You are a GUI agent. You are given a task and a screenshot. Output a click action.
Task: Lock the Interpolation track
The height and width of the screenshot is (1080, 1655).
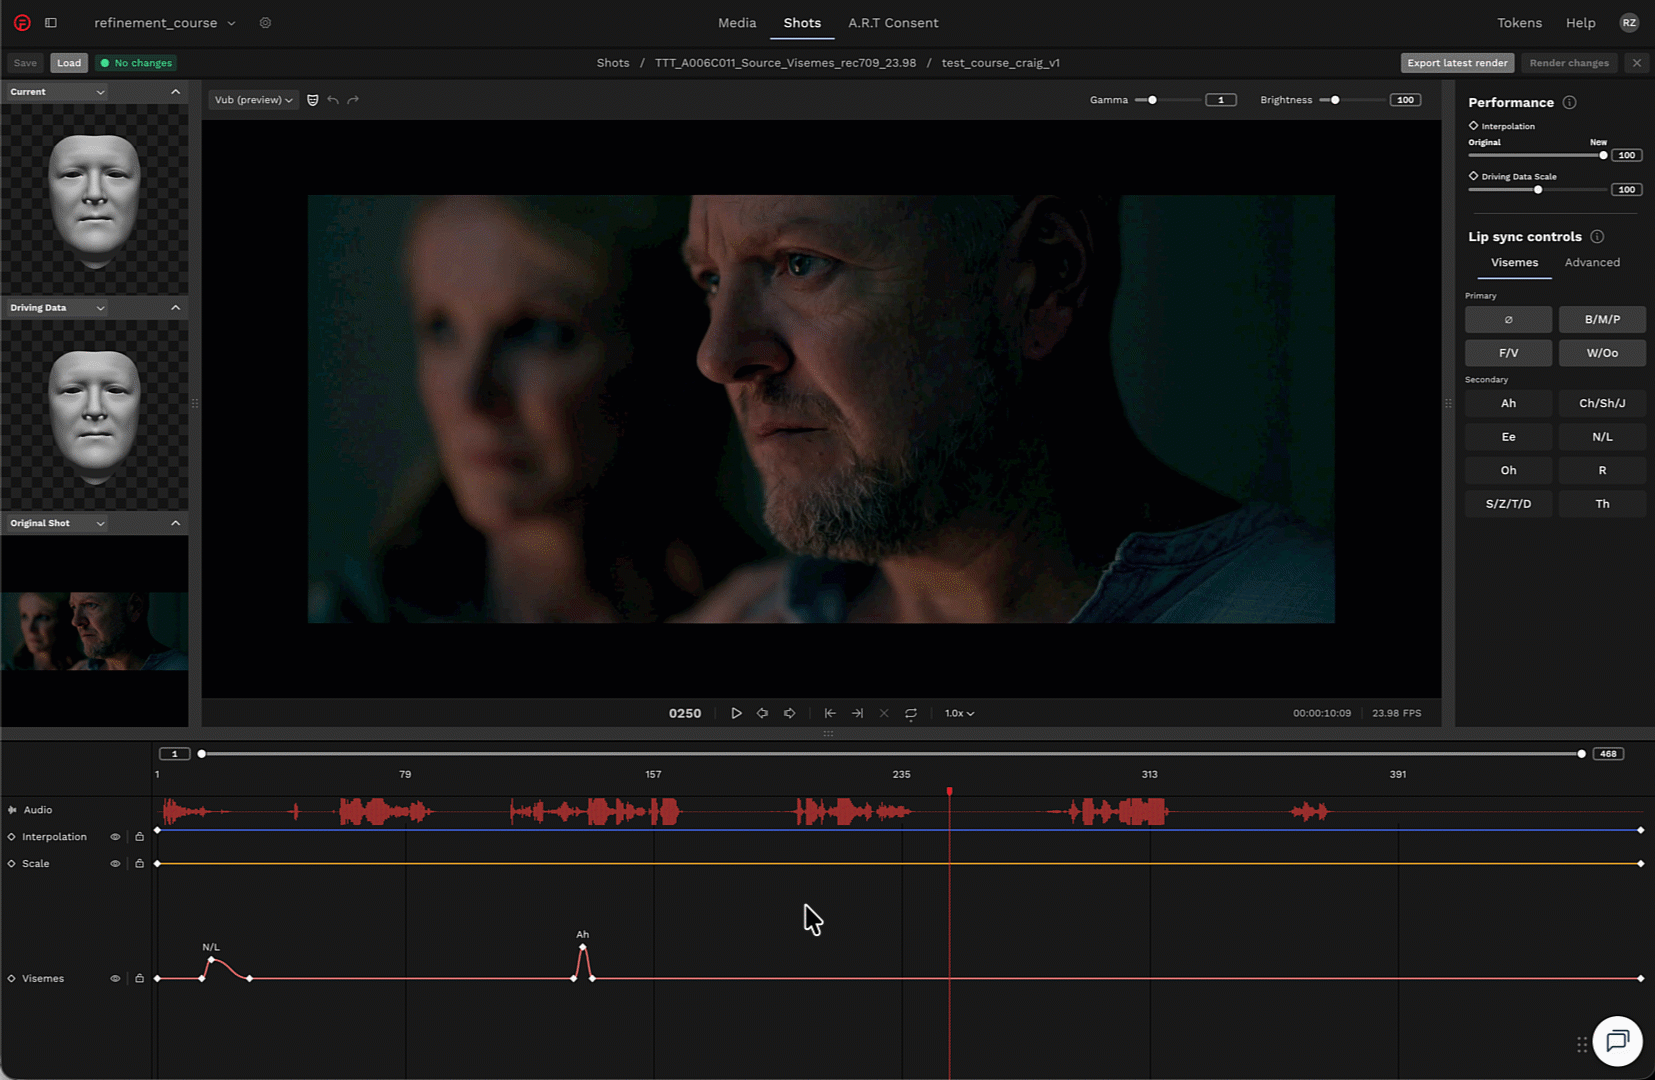click(x=140, y=837)
